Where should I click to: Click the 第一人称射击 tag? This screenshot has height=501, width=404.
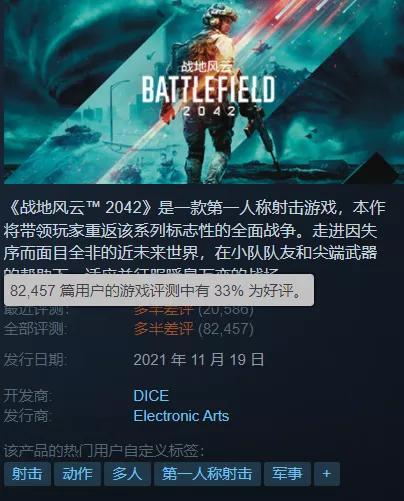207,473
